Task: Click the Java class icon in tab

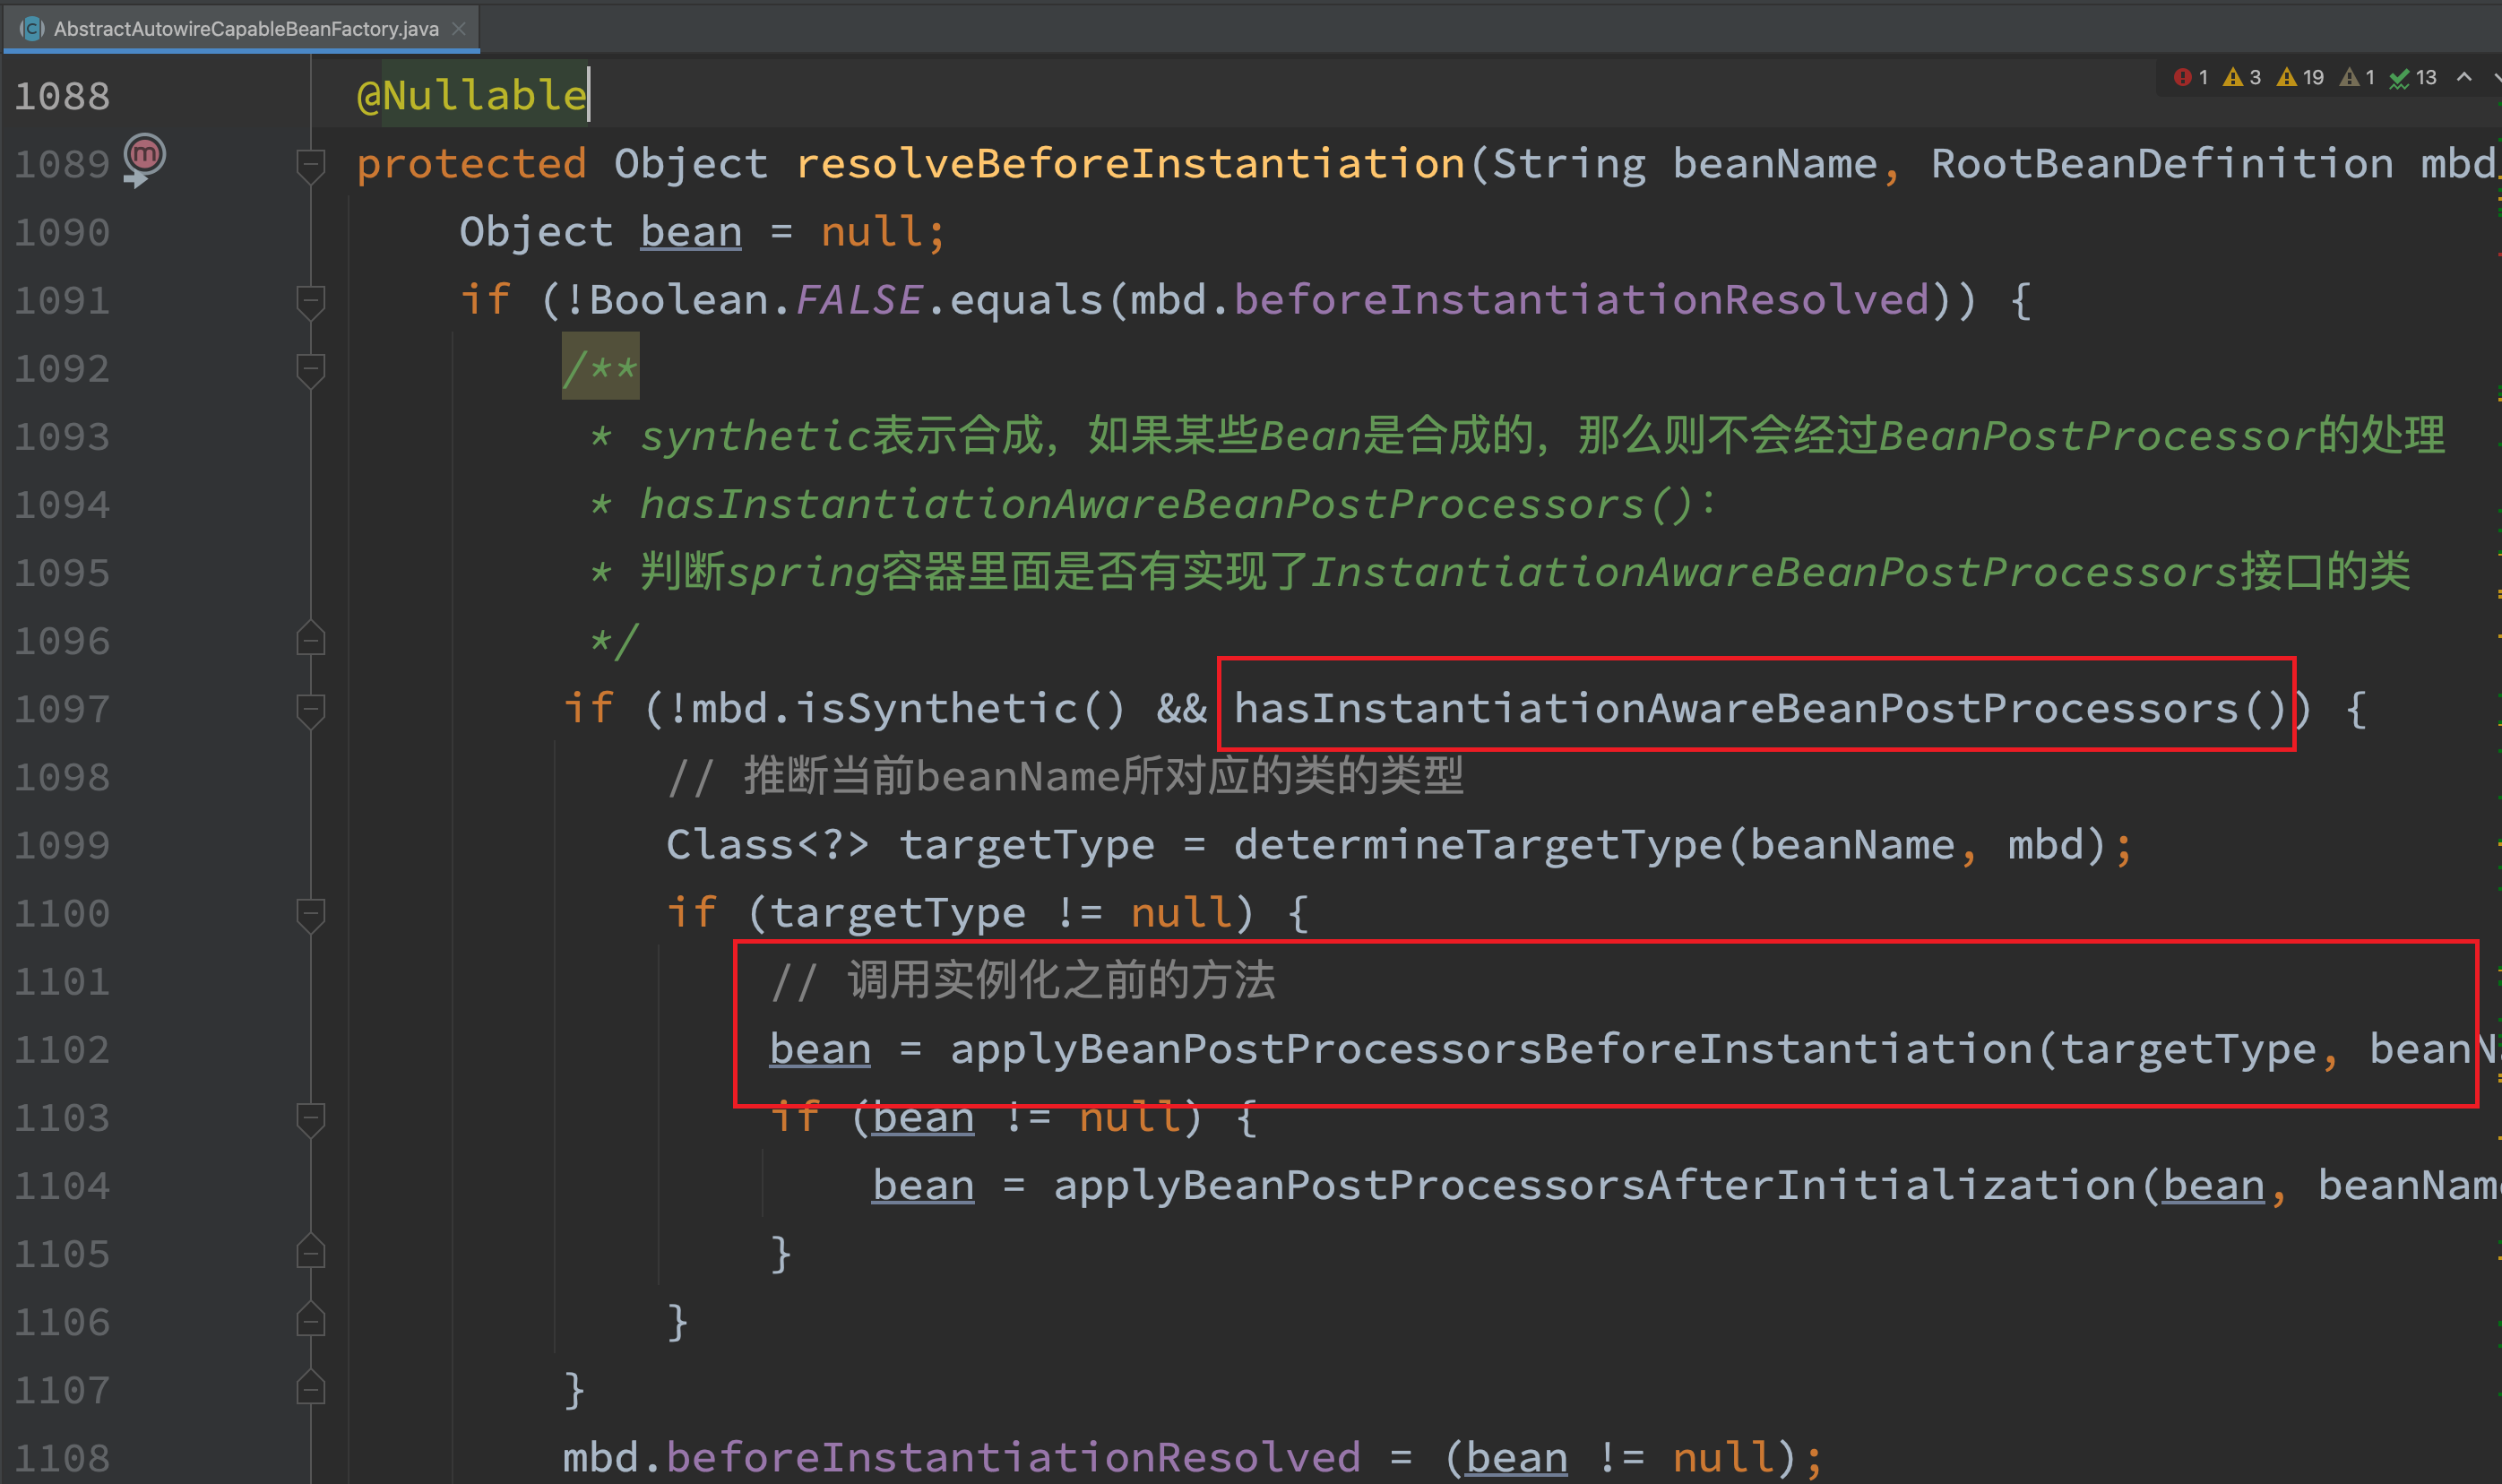Action: point(32,28)
